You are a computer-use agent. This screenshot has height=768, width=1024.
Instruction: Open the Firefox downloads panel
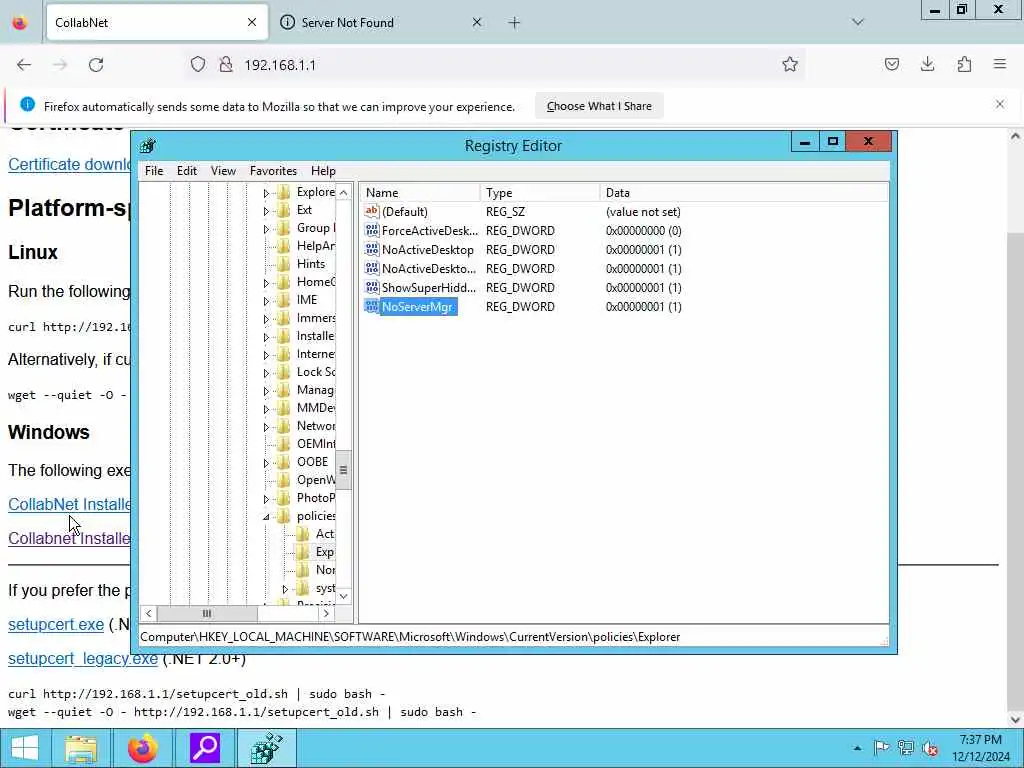(x=927, y=64)
